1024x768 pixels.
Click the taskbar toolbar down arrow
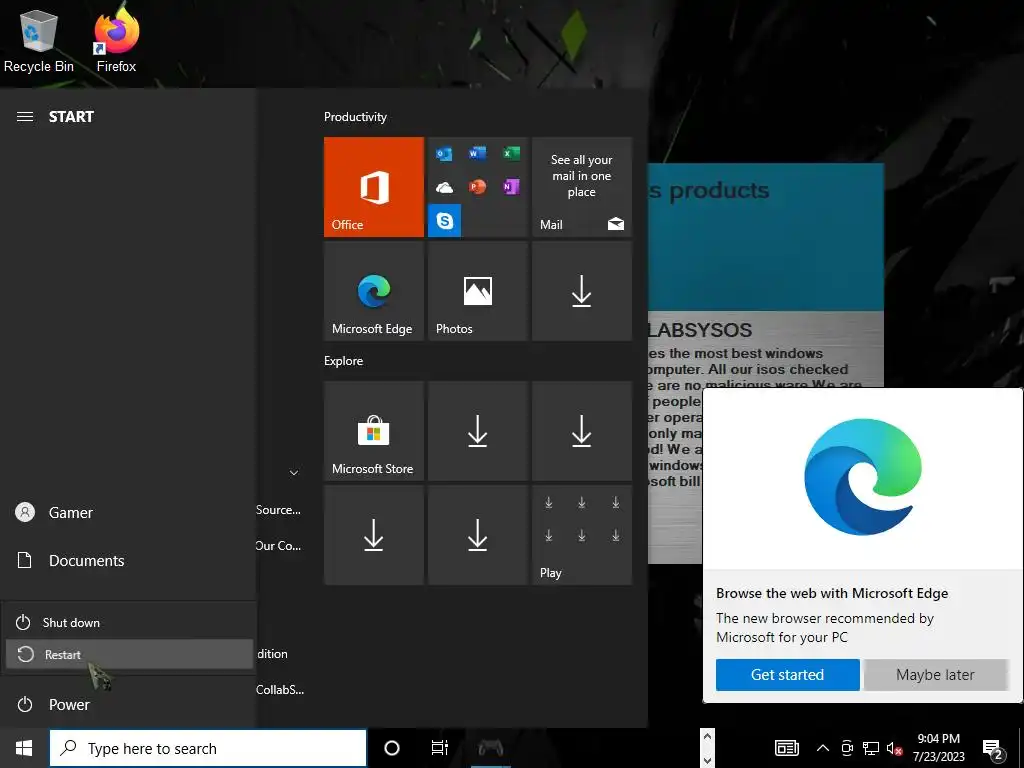707,759
